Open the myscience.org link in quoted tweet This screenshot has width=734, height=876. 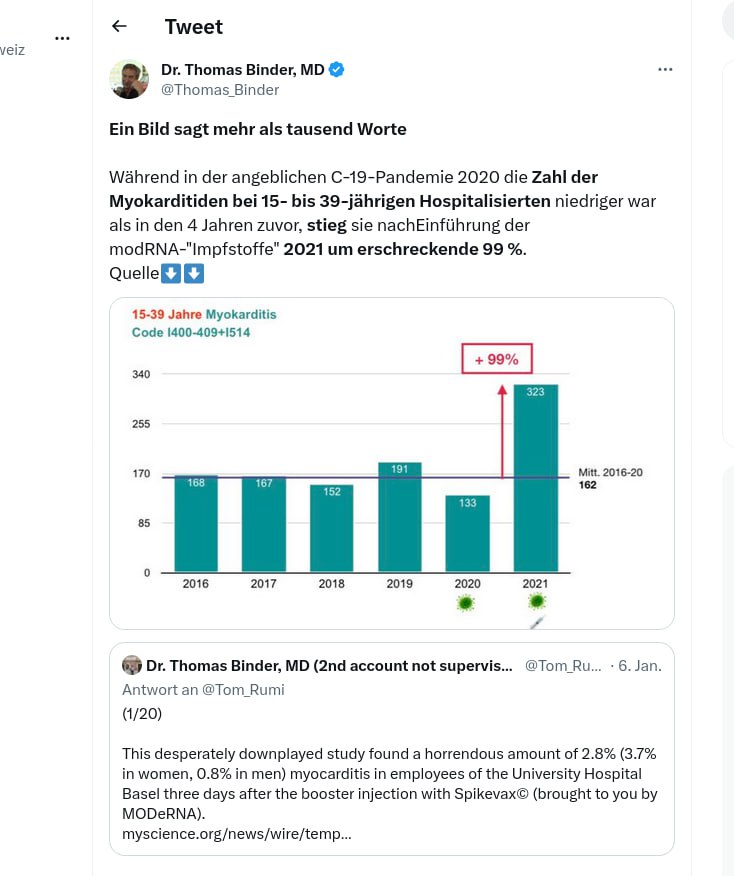(236, 833)
